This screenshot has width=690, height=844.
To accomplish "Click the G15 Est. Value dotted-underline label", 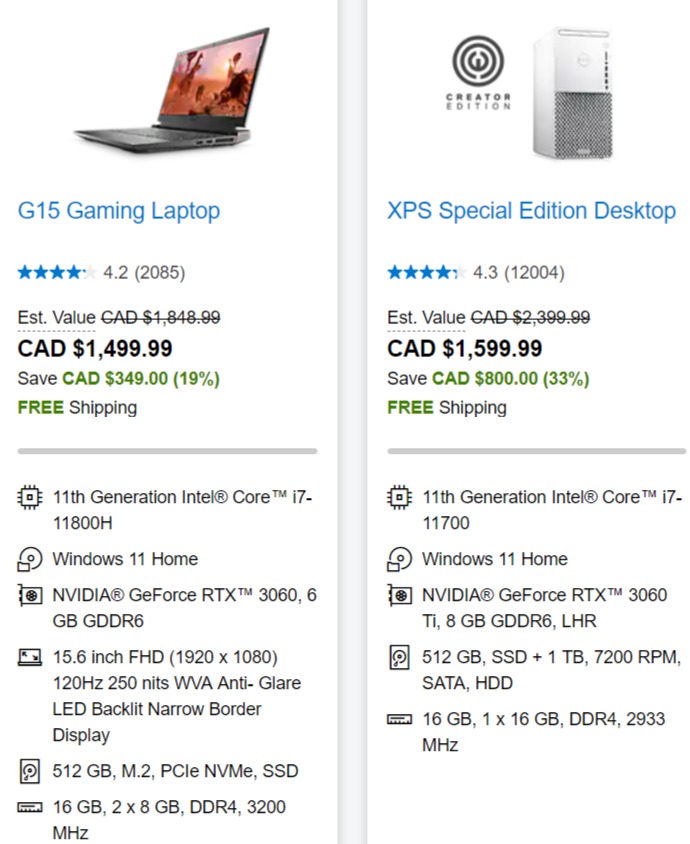I will pyautogui.click(x=57, y=318).
